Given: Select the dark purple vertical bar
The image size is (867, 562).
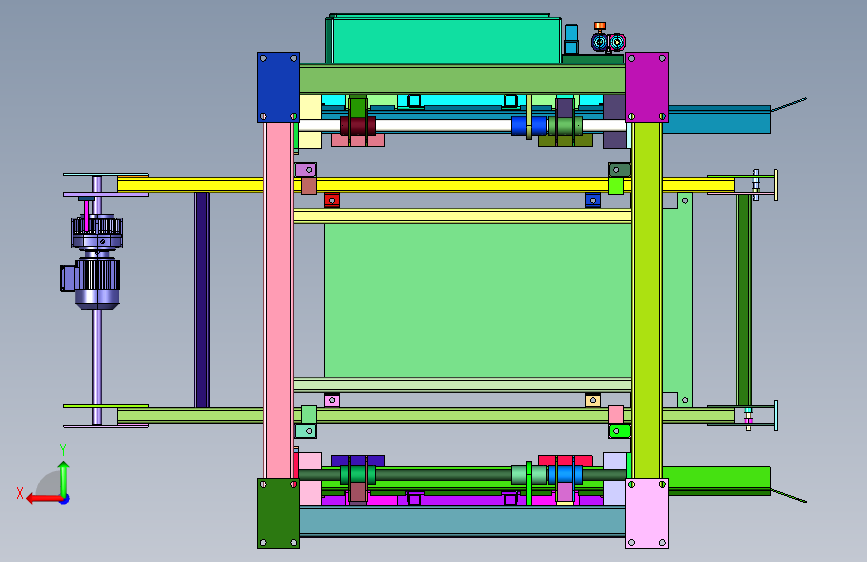Looking at the screenshot, I should coord(202,300).
